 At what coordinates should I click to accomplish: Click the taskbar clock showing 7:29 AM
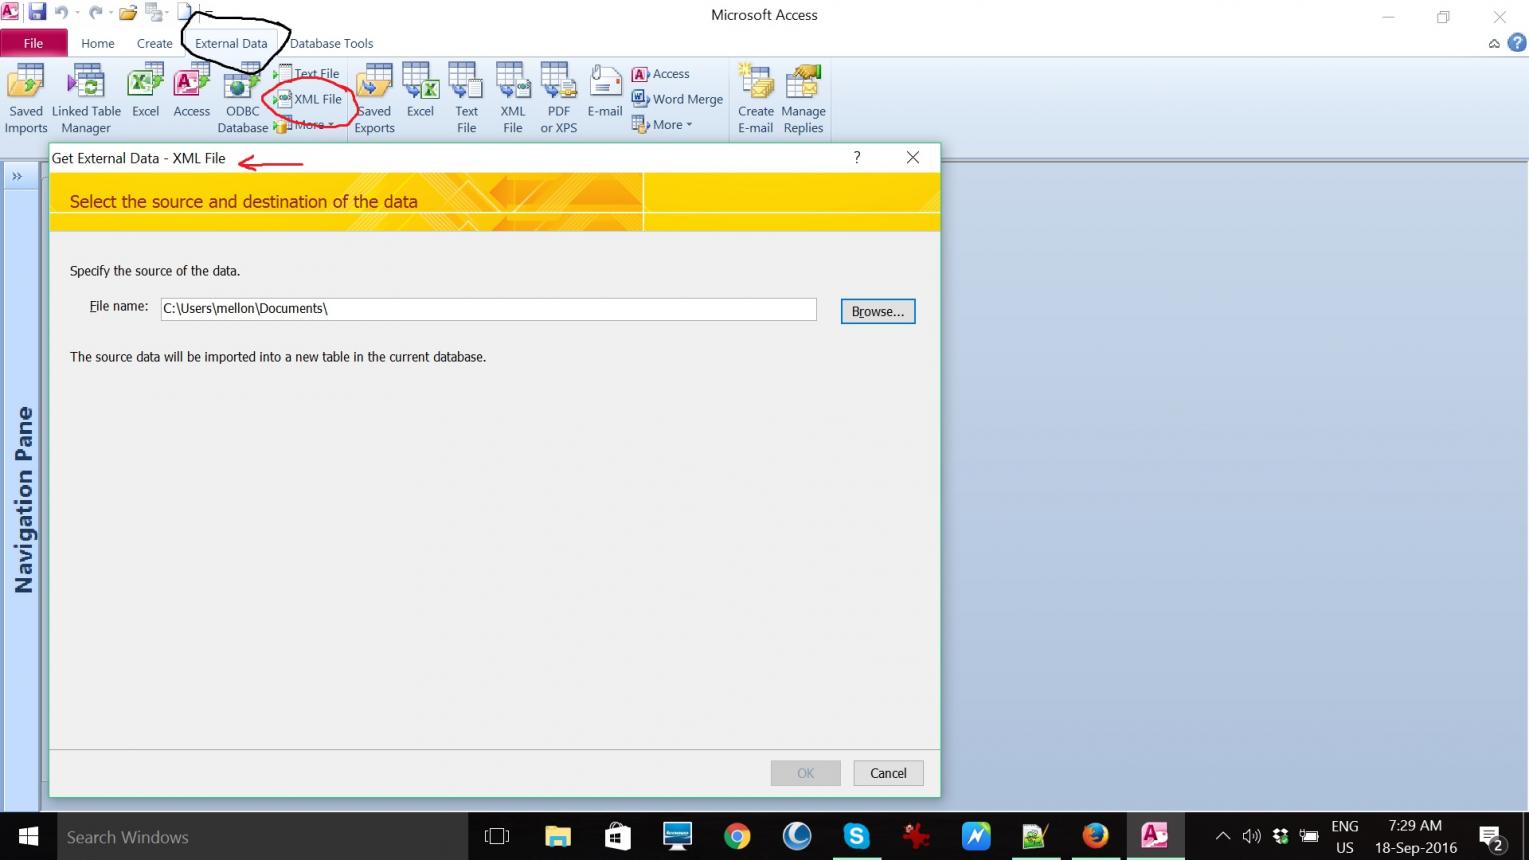tap(1415, 837)
